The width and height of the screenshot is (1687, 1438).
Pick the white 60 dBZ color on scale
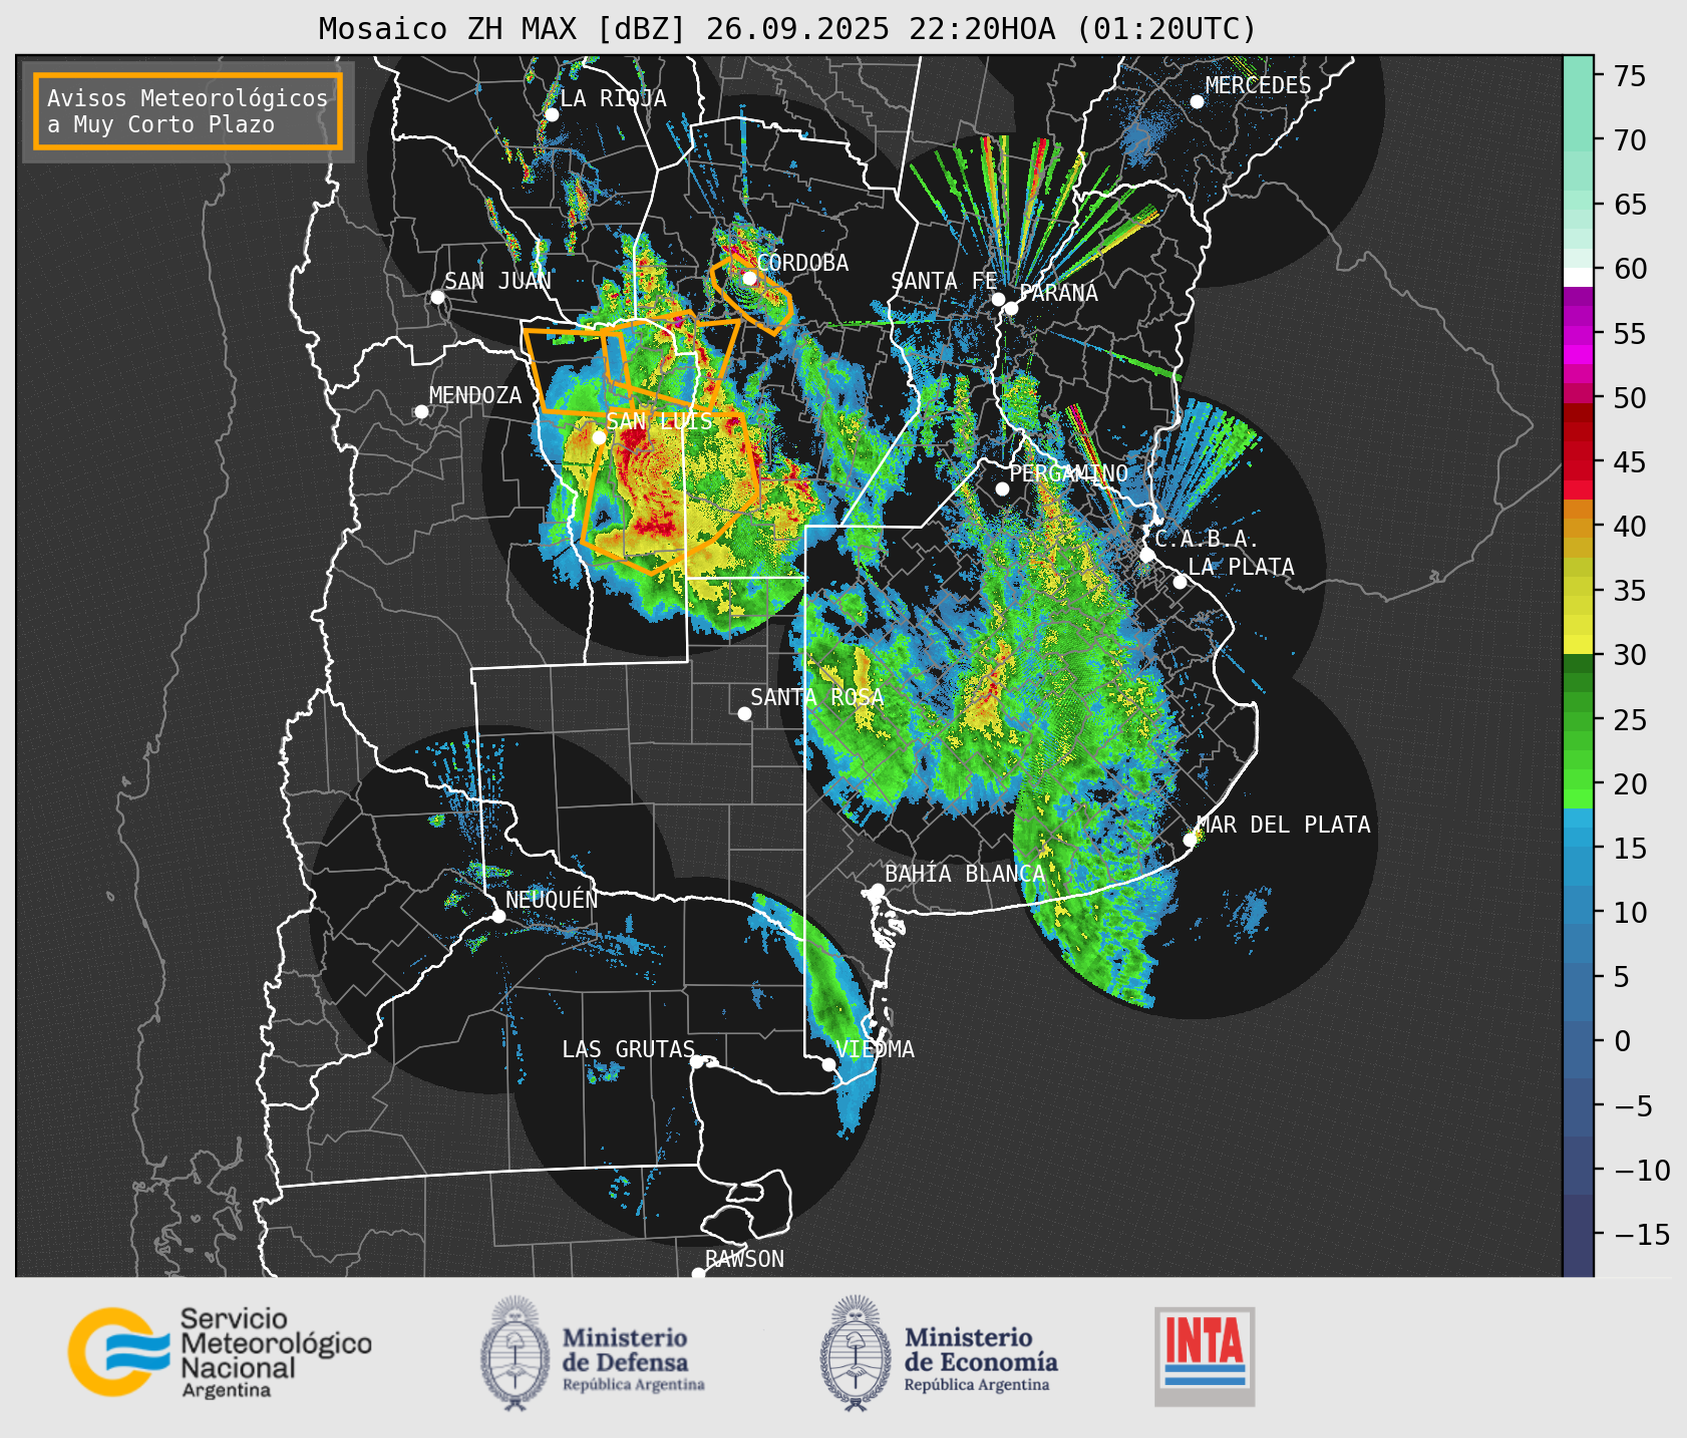tap(1577, 276)
